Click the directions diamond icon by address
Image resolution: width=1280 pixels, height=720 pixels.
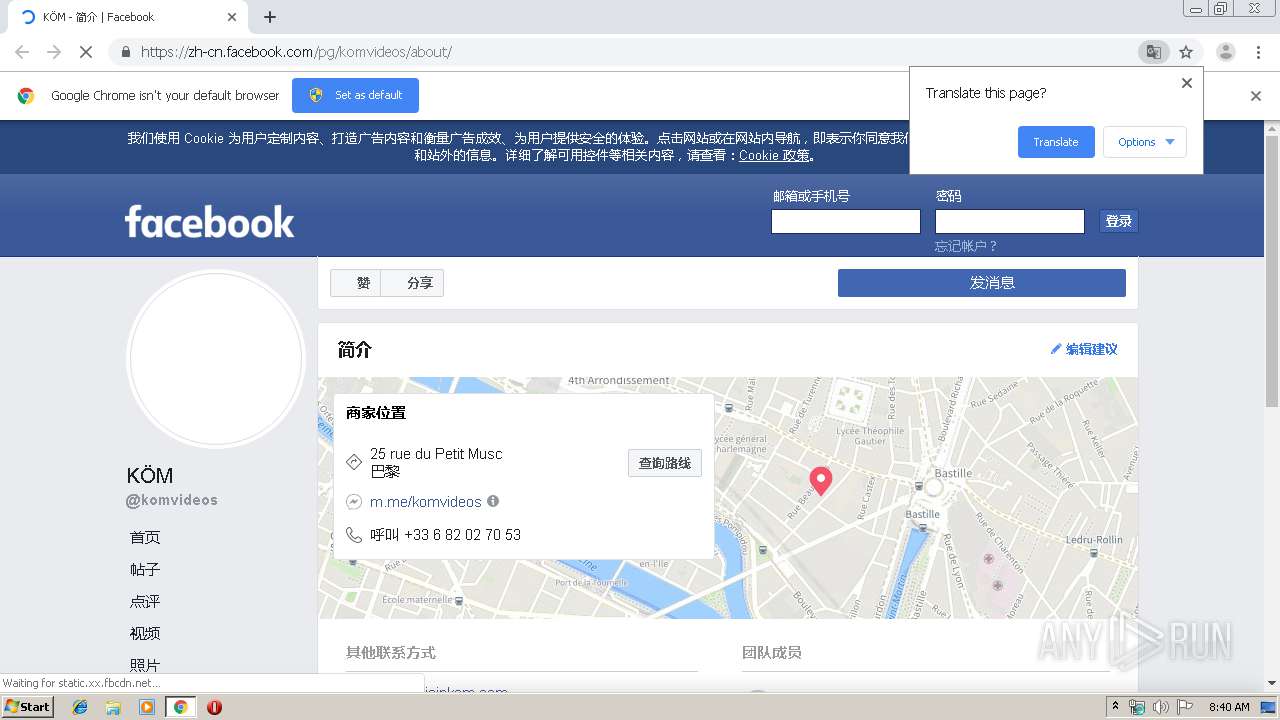[353, 462]
